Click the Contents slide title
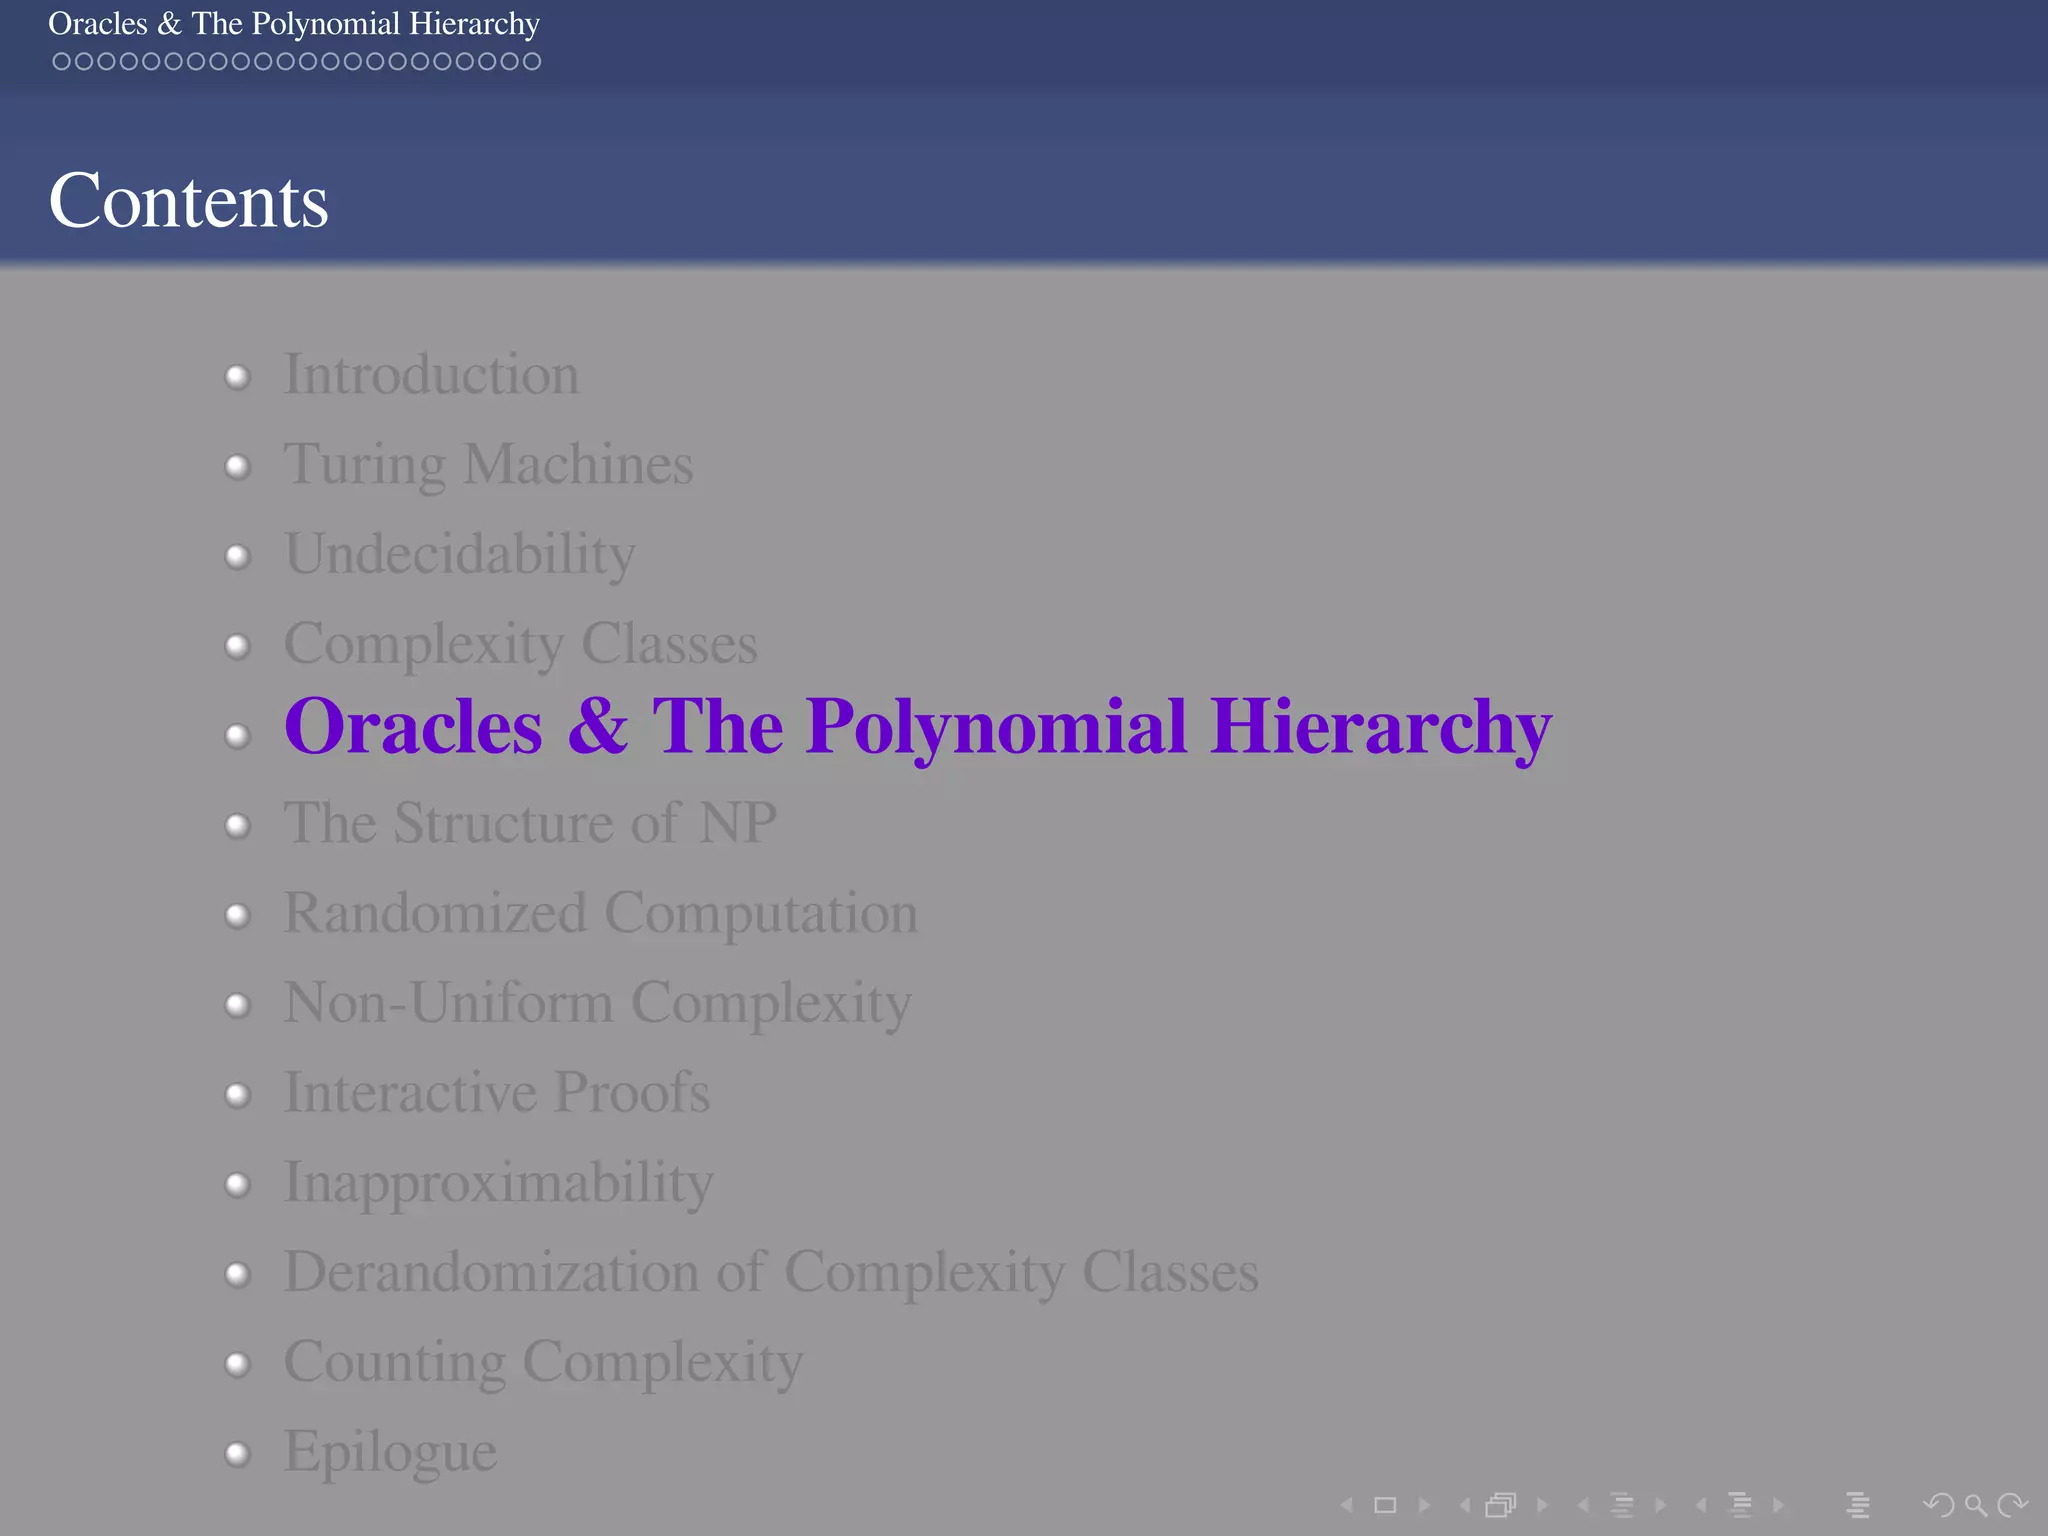Image resolution: width=2048 pixels, height=1536 pixels. point(188,200)
